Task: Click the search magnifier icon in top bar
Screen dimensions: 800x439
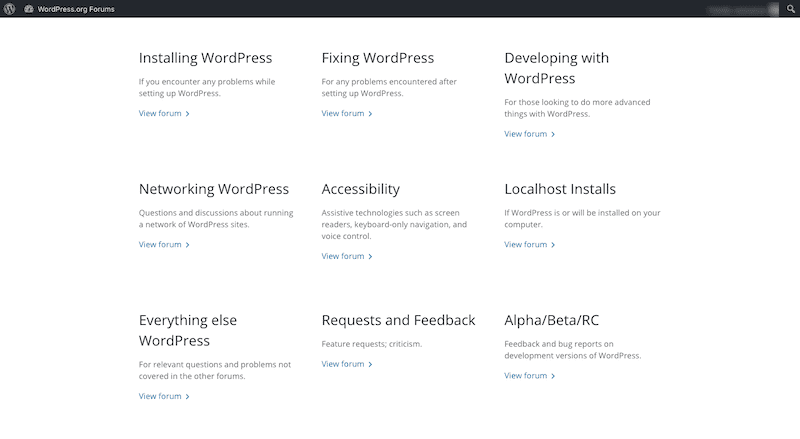Action: [x=790, y=8]
